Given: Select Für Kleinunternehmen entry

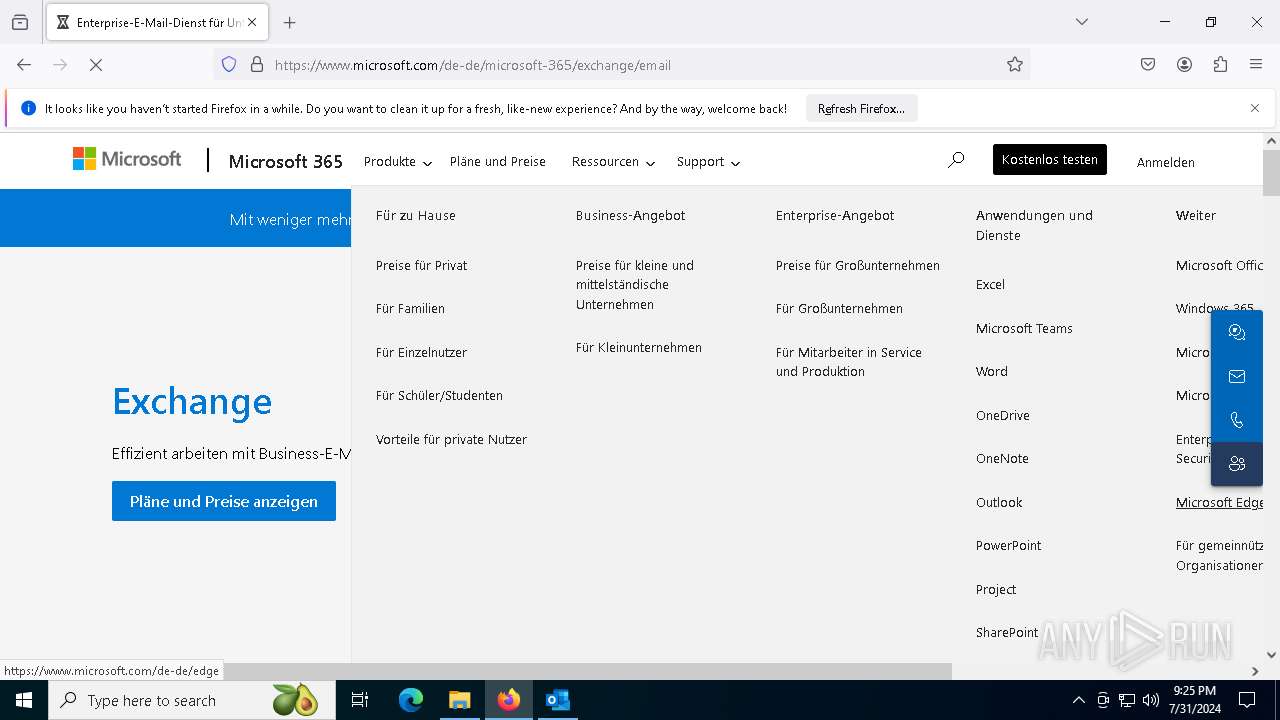Looking at the screenshot, I should click(639, 348).
